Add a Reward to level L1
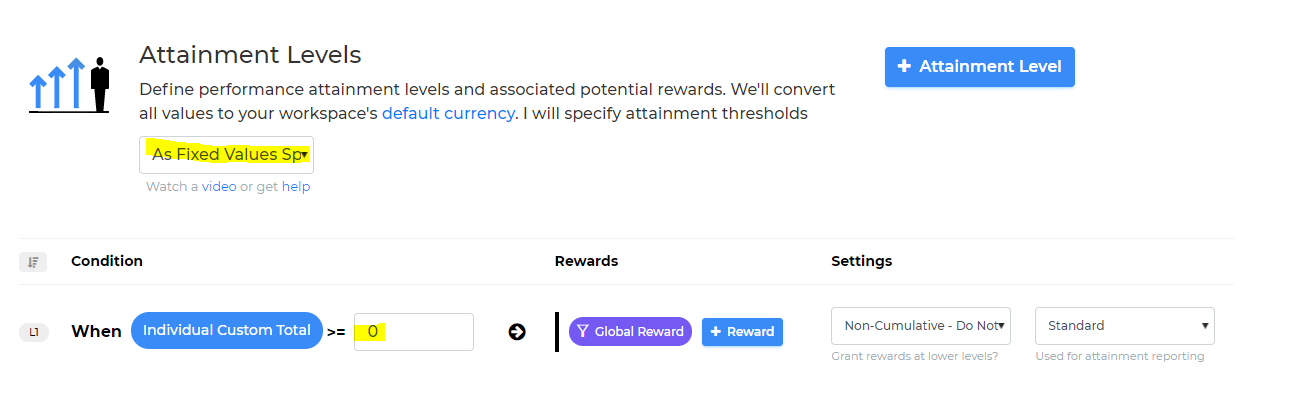This screenshot has width=1311, height=408. [x=742, y=332]
